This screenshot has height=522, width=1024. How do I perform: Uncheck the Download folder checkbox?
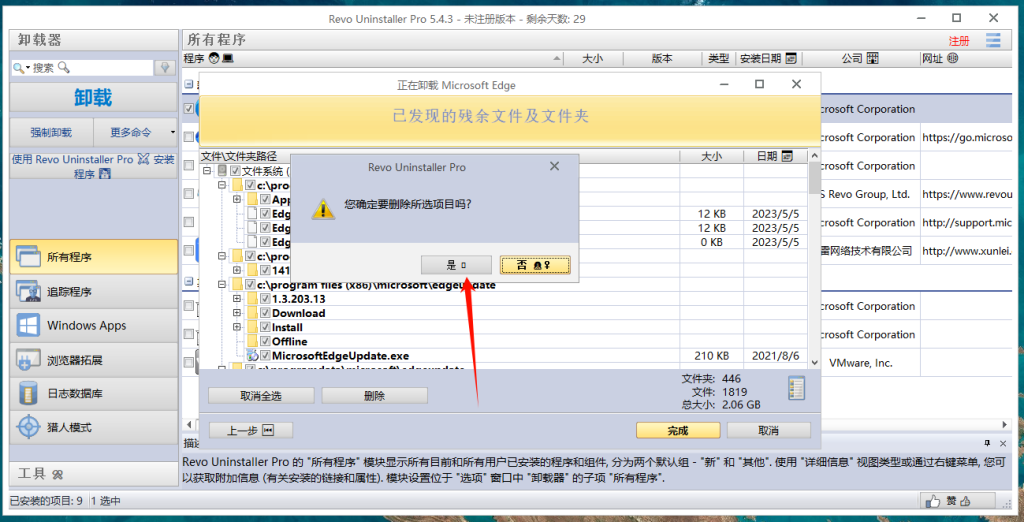(264, 313)
